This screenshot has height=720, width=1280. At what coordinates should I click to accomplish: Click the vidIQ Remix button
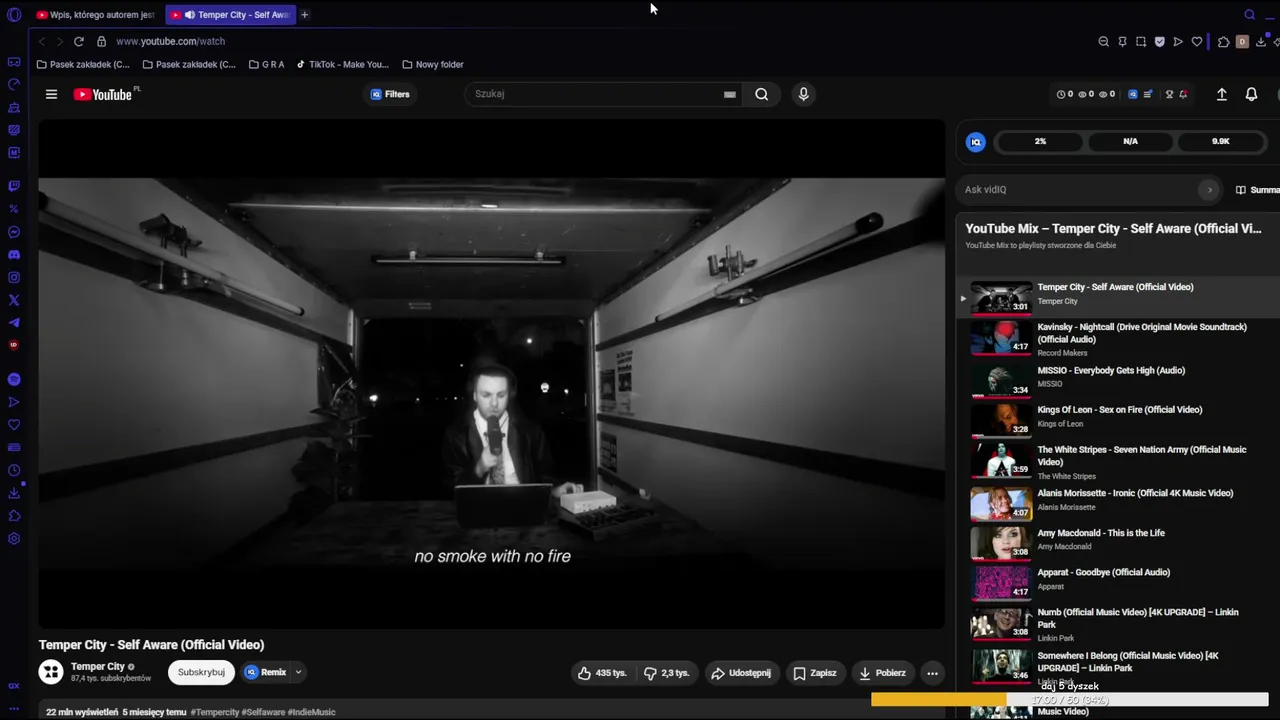point(266,673)
